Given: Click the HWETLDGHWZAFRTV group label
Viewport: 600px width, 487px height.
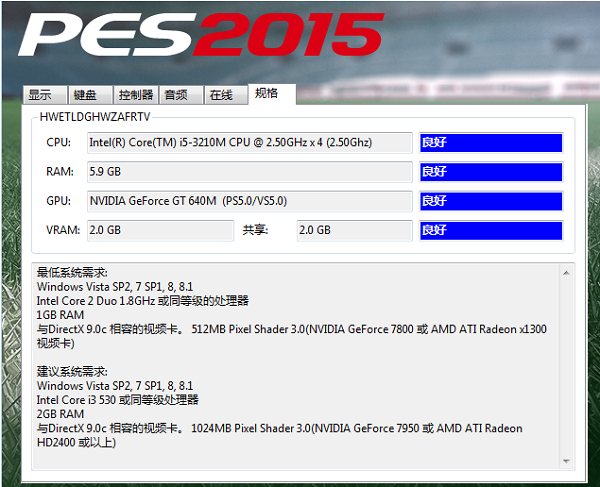Looking at the screenshot, I should click(x=95, y=117).
